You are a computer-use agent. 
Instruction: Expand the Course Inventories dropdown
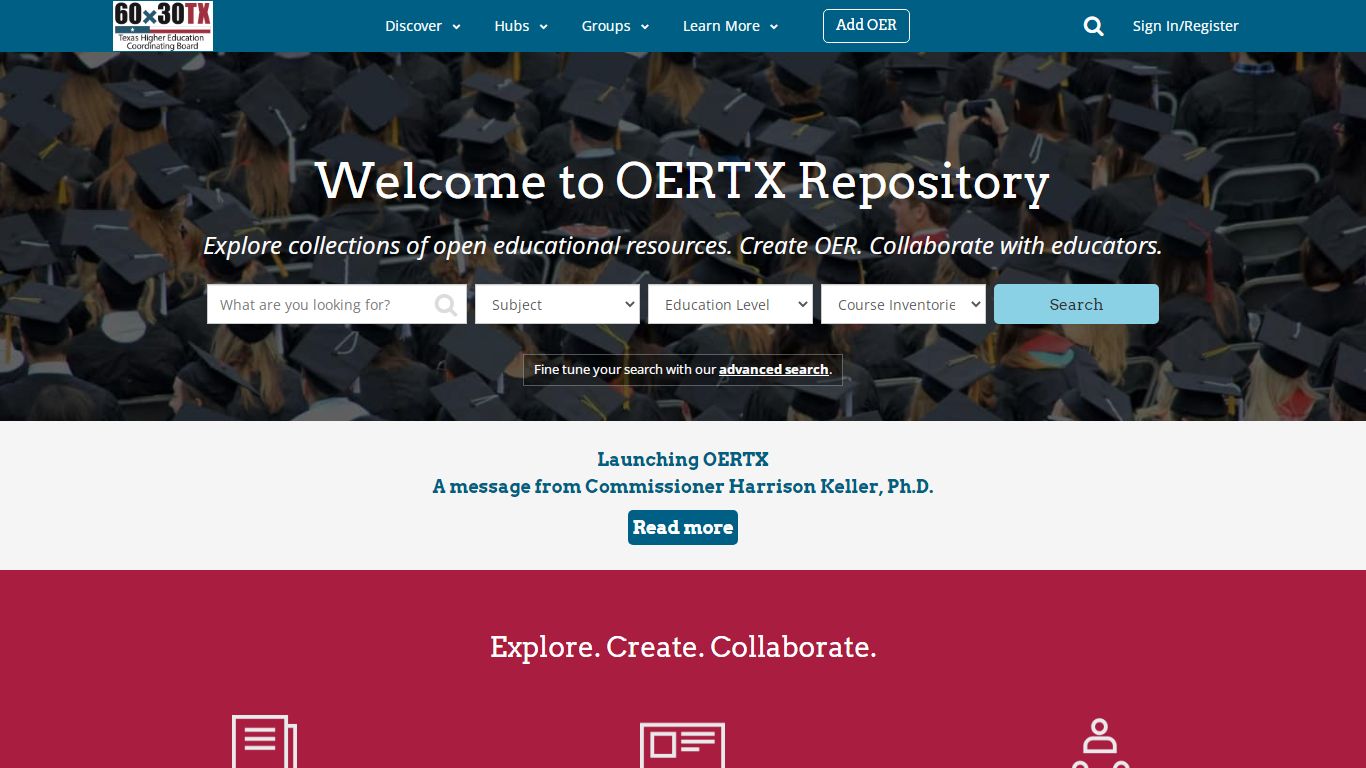tap(903, 304)
